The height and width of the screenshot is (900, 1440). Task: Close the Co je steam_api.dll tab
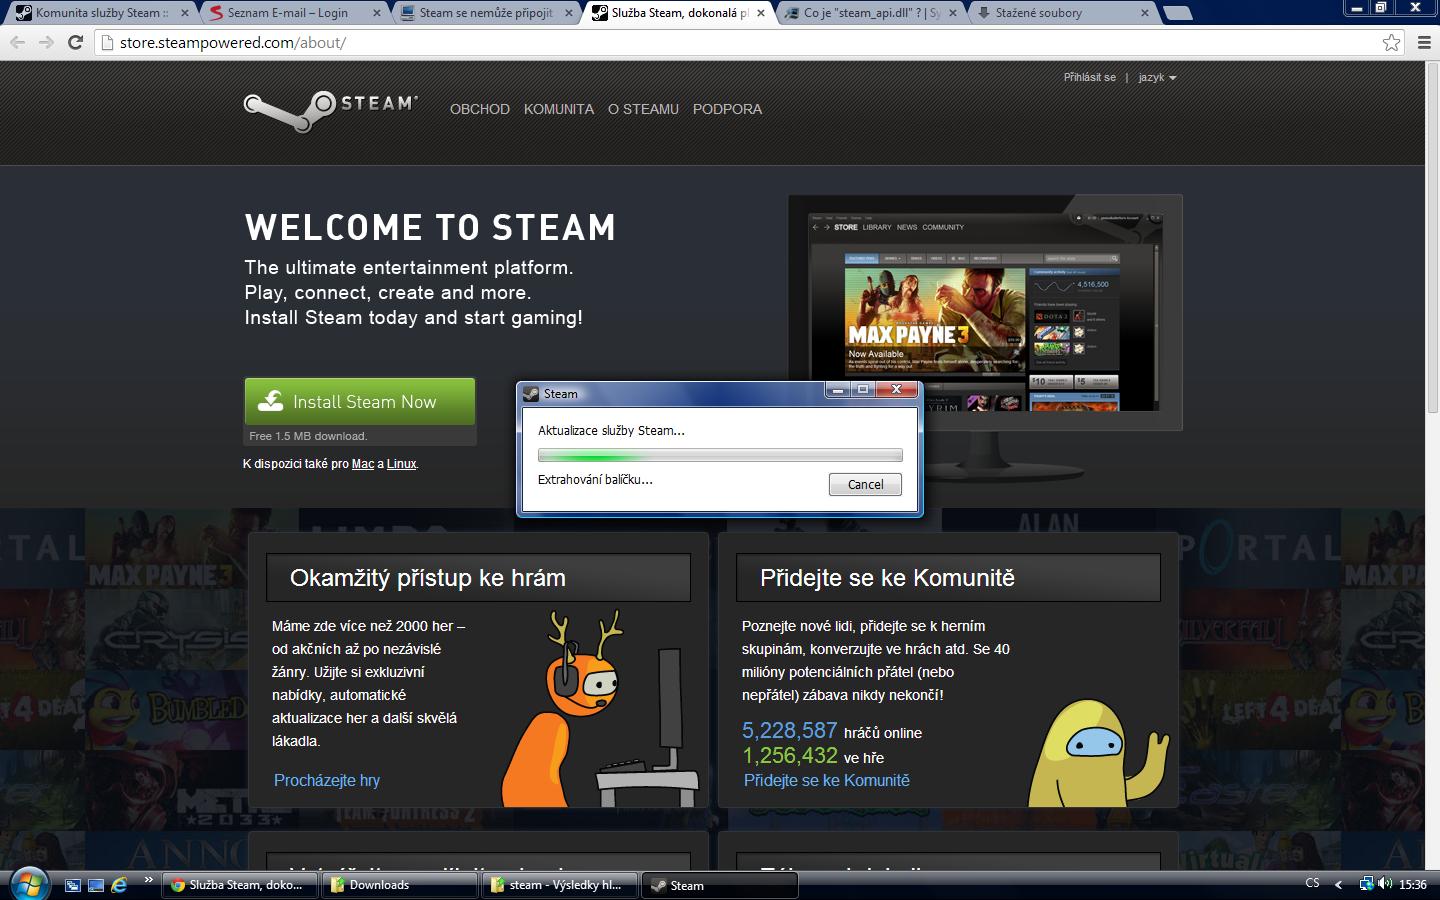(952, 13)
